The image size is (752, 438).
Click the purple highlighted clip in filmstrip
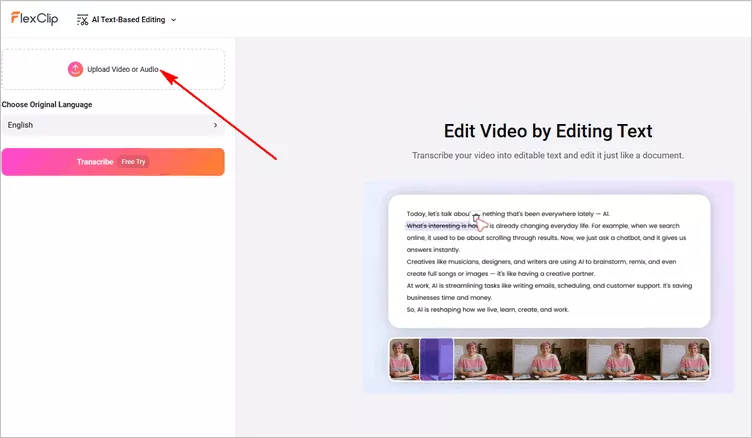coord(436,359)
